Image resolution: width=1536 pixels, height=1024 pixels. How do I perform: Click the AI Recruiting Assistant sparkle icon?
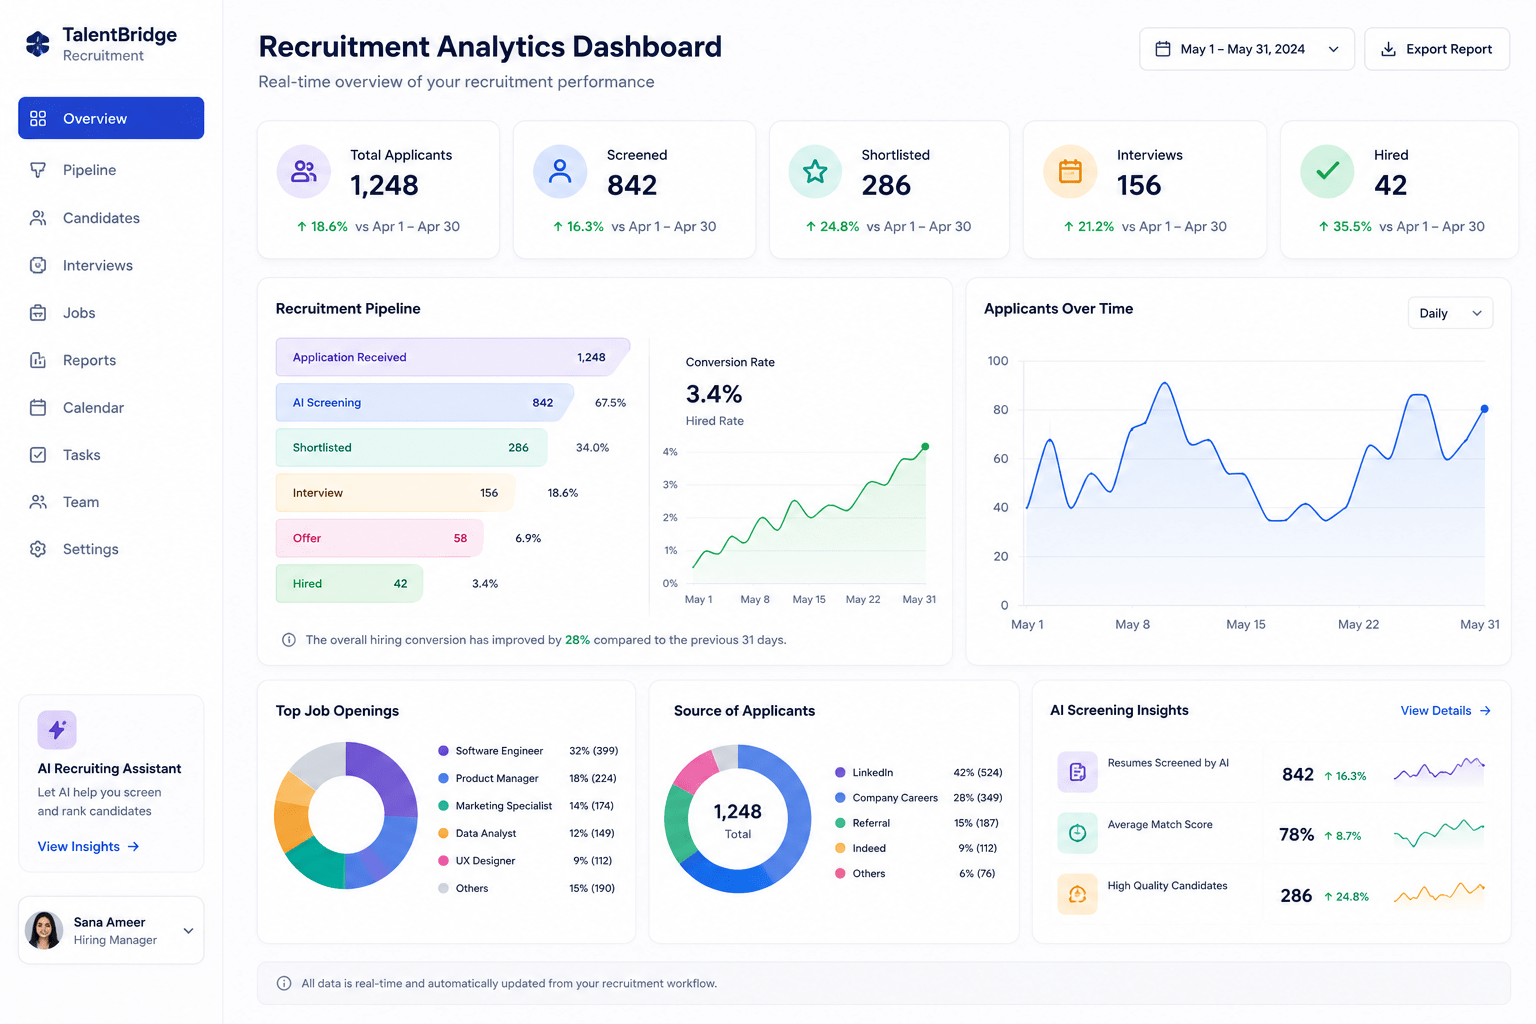(x=57, y=730)
